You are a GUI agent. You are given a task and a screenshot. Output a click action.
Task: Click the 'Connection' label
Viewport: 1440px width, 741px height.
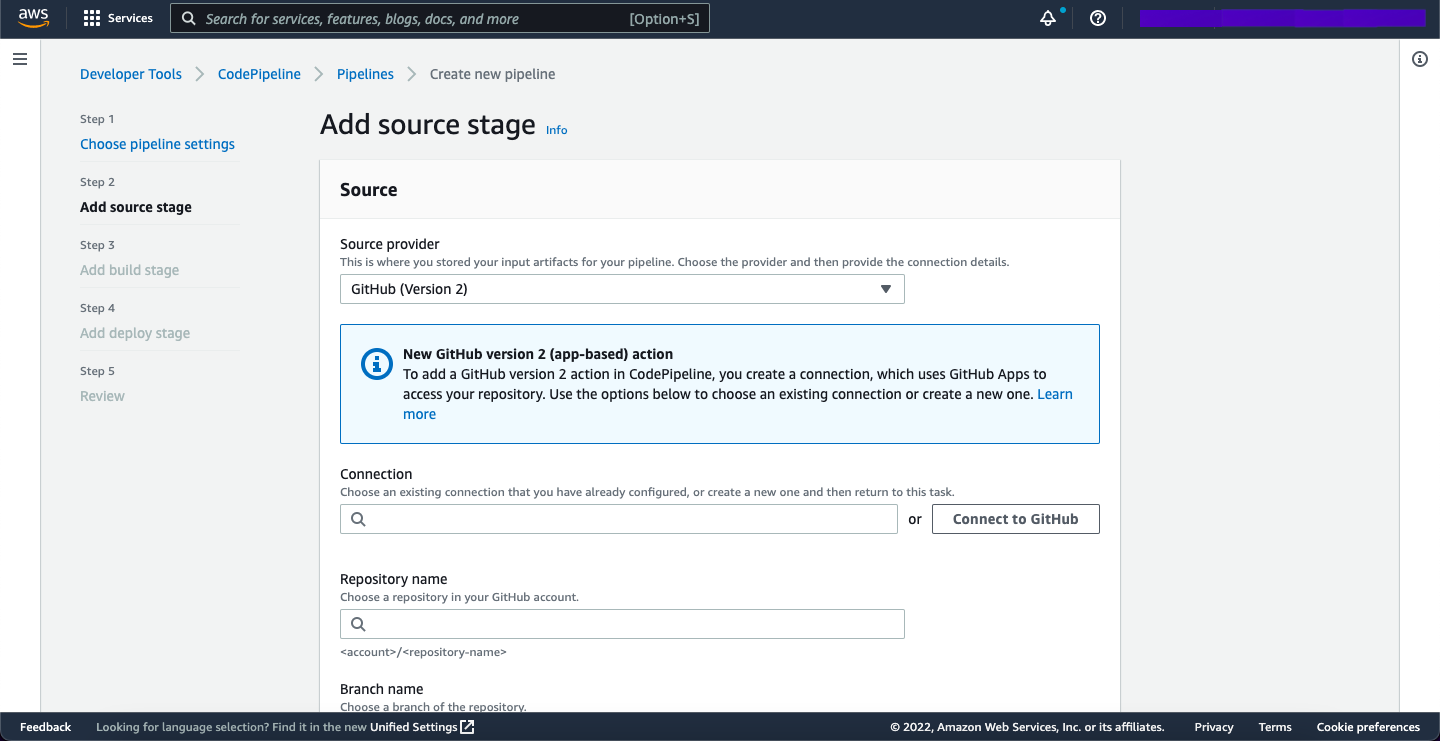click(376, 474)
